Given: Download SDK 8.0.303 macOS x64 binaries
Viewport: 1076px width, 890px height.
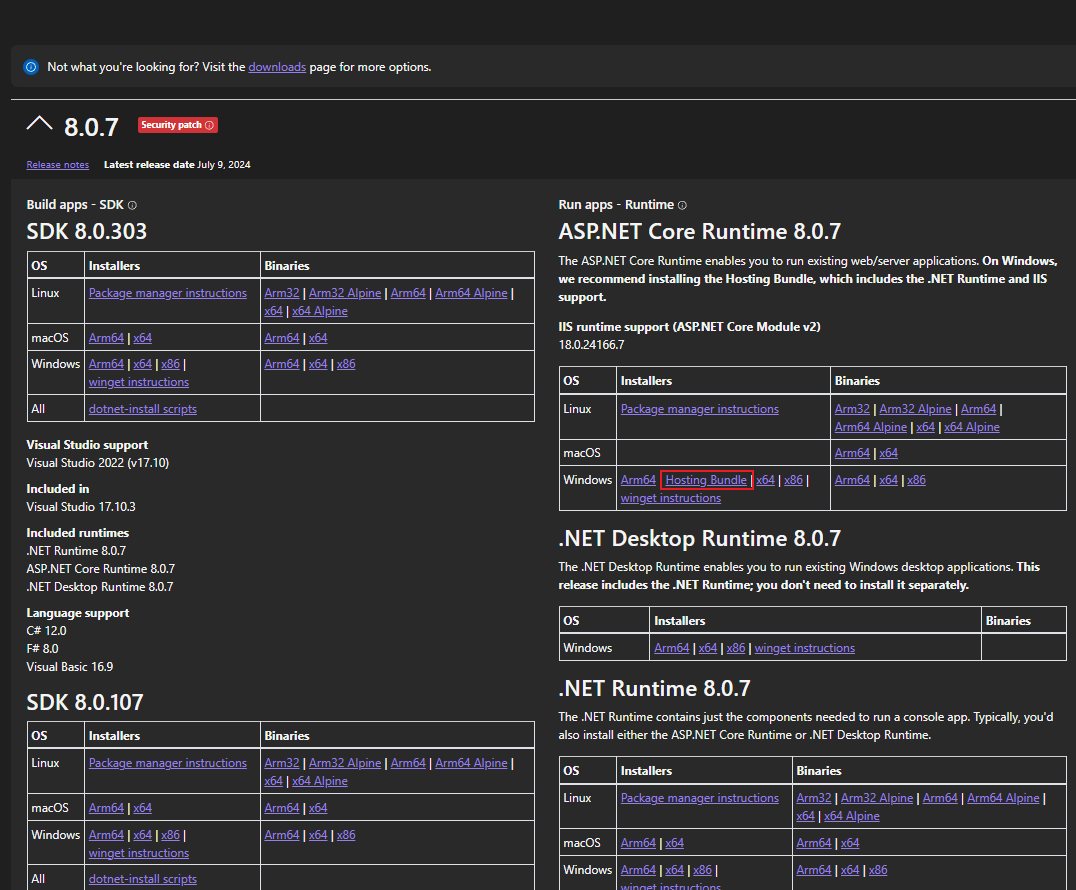Looking at the screenshot, I should pos(318,338).
